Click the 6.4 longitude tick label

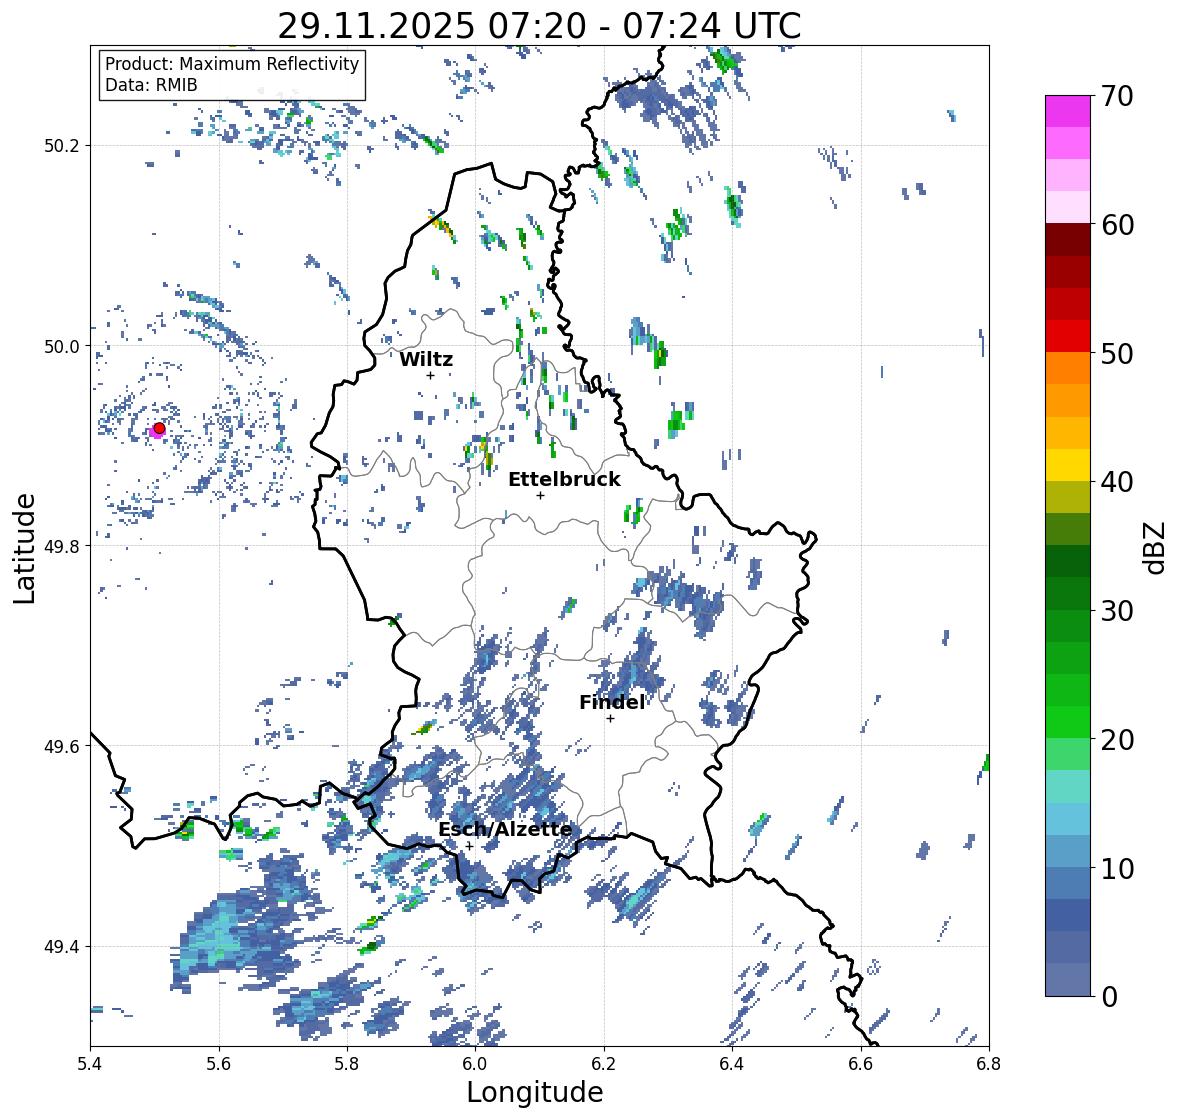(x=732, y=1064)
